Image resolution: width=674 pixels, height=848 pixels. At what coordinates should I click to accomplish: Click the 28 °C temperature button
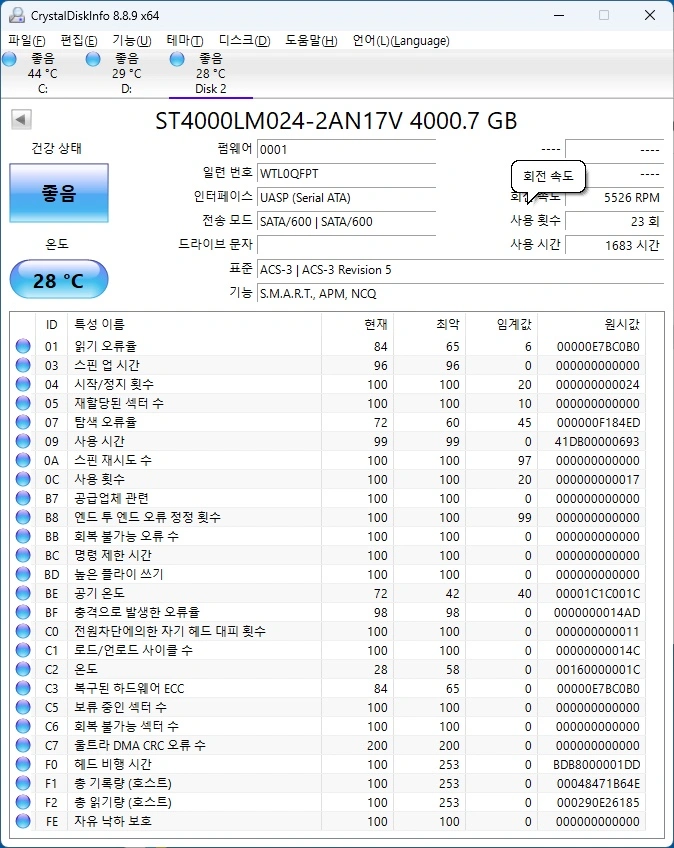tap(59, 280)
